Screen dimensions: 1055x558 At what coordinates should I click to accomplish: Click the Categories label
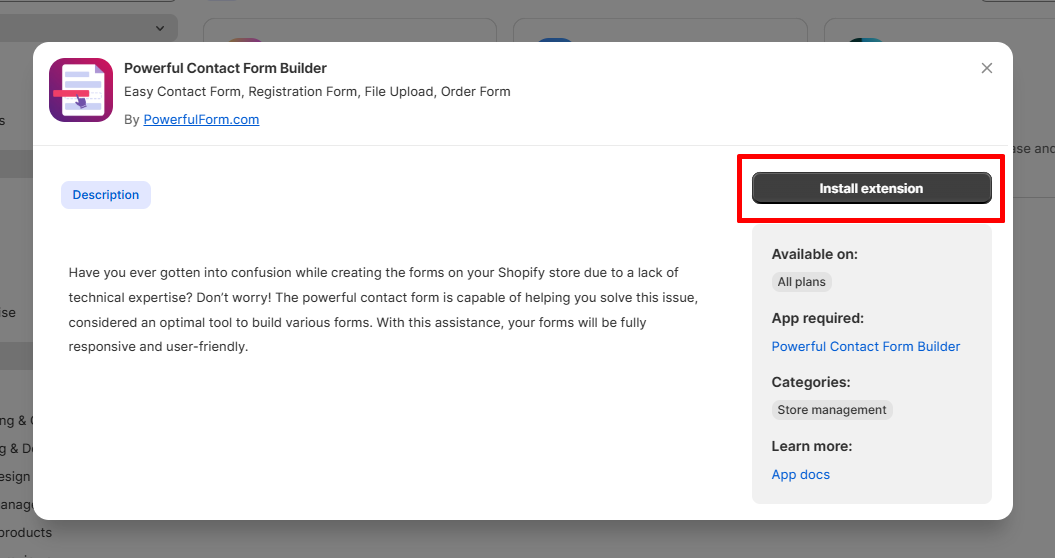[x=811, y=382]
